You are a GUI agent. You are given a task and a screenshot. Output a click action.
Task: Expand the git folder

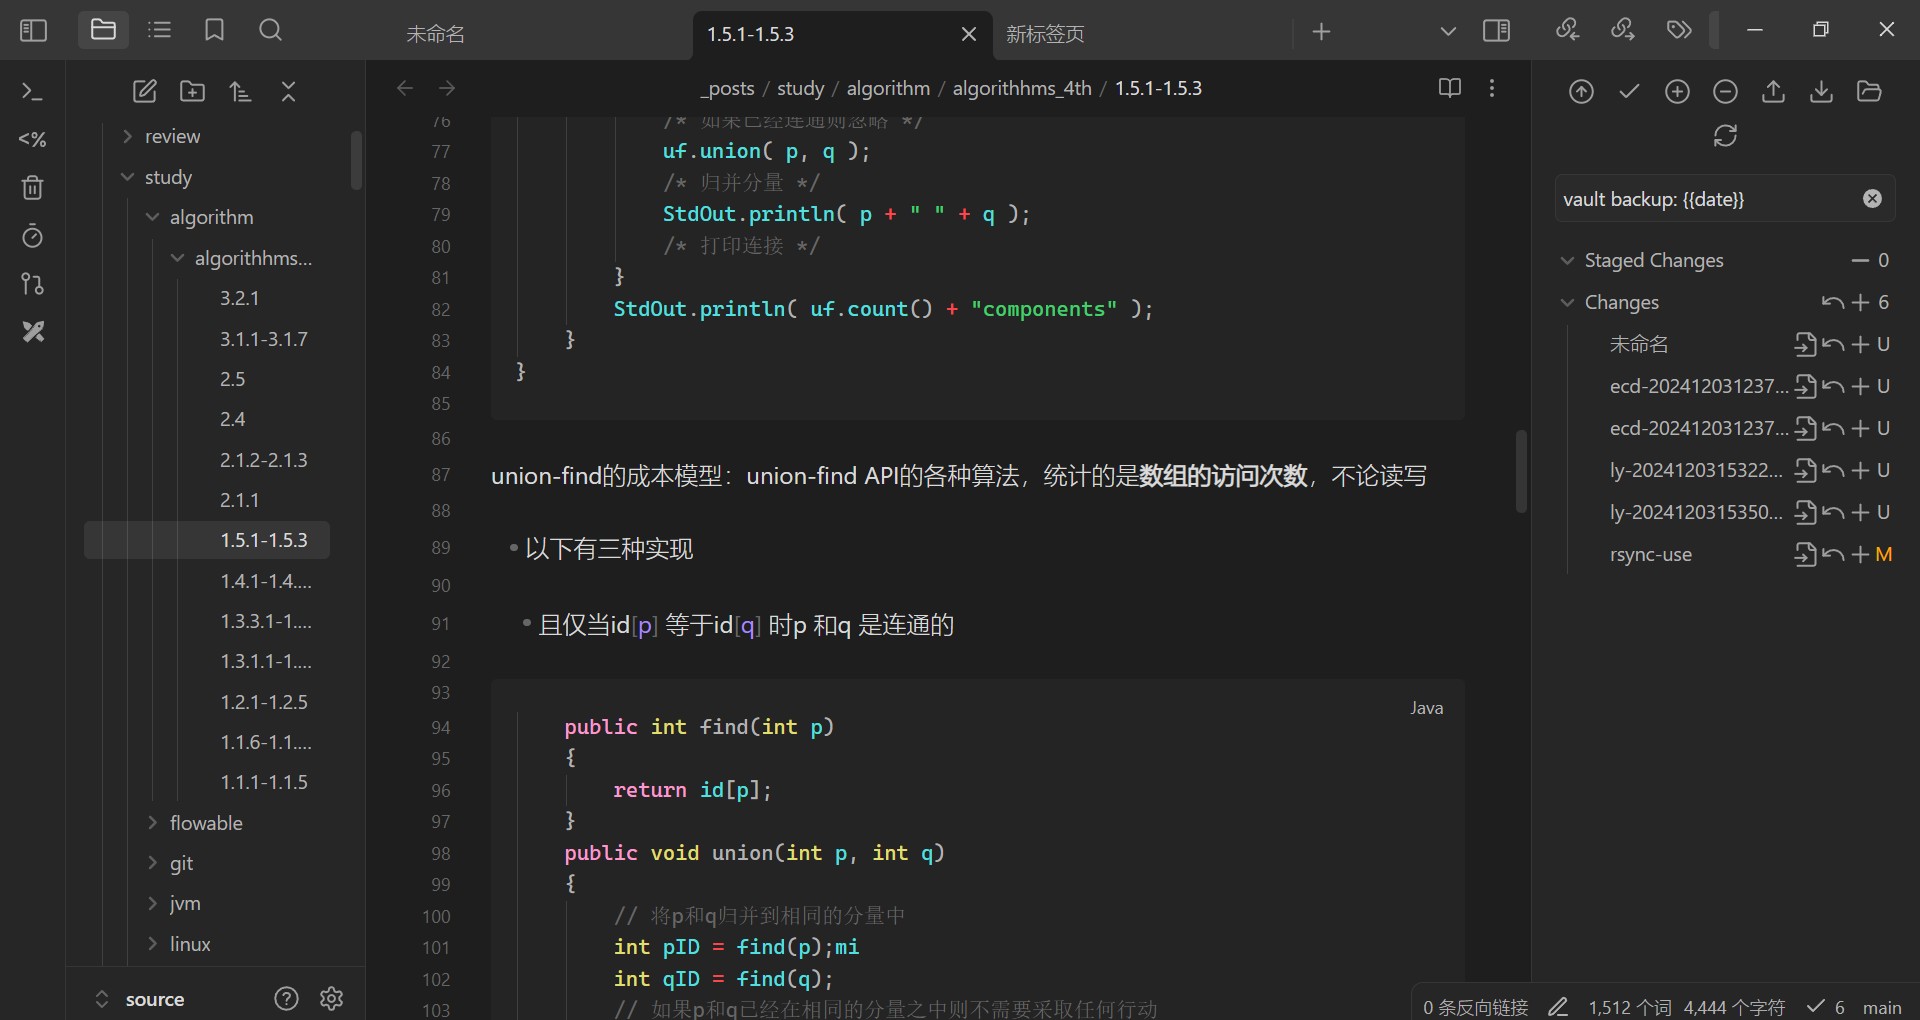(181, 863)
